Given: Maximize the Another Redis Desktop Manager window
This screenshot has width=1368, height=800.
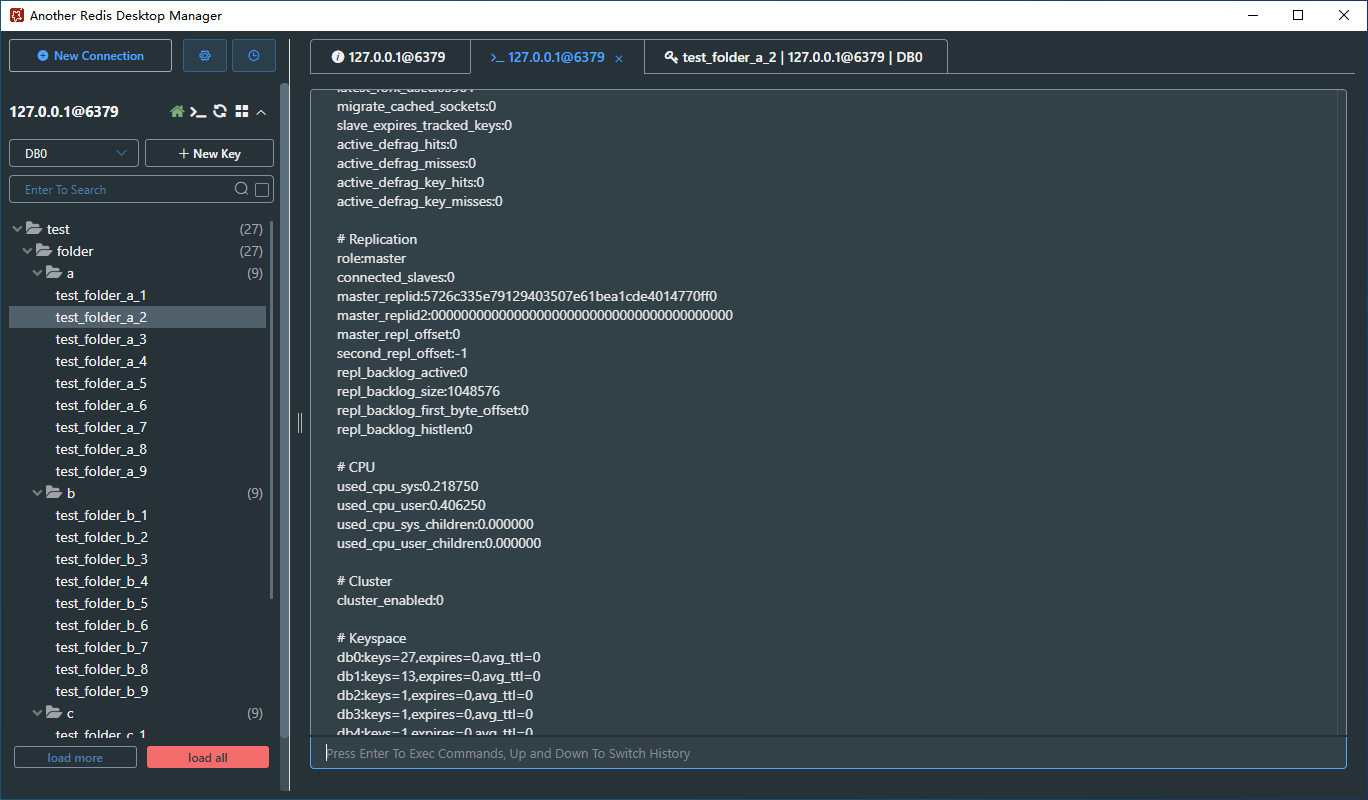Looking at the screenshot, I should pyautogui.click(x=1298, y=15).
